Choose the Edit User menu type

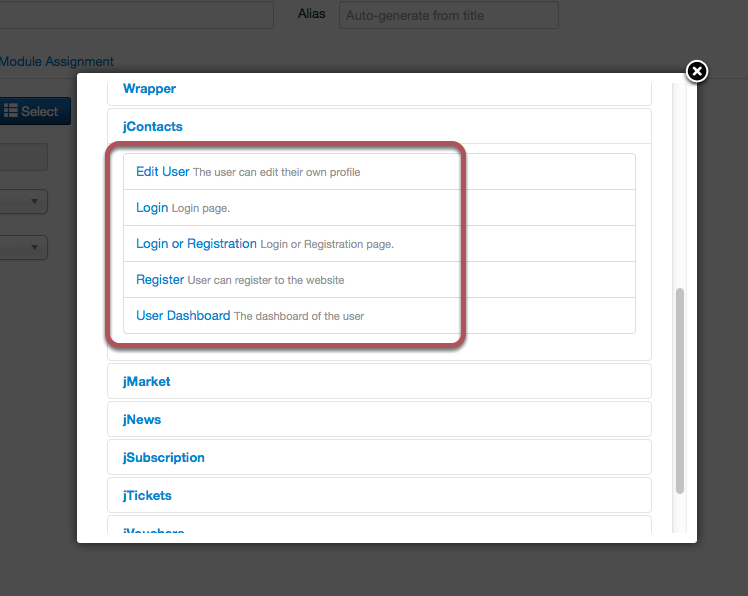pos(163,172)
